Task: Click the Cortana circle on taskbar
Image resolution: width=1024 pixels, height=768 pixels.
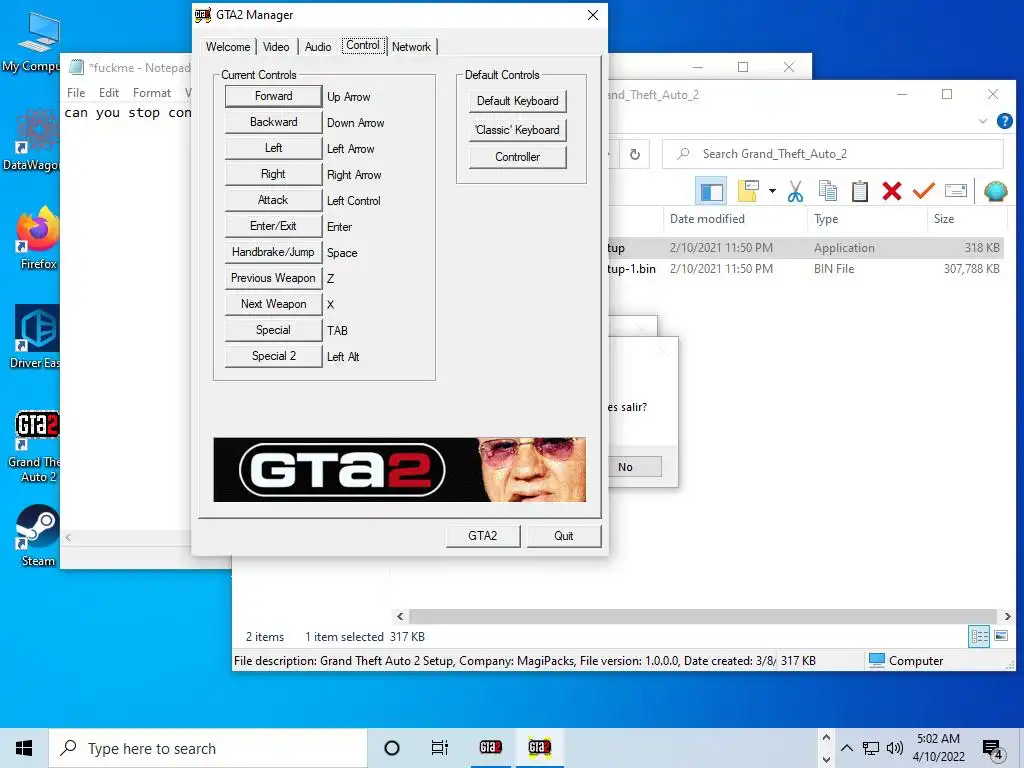Action: 392,748
